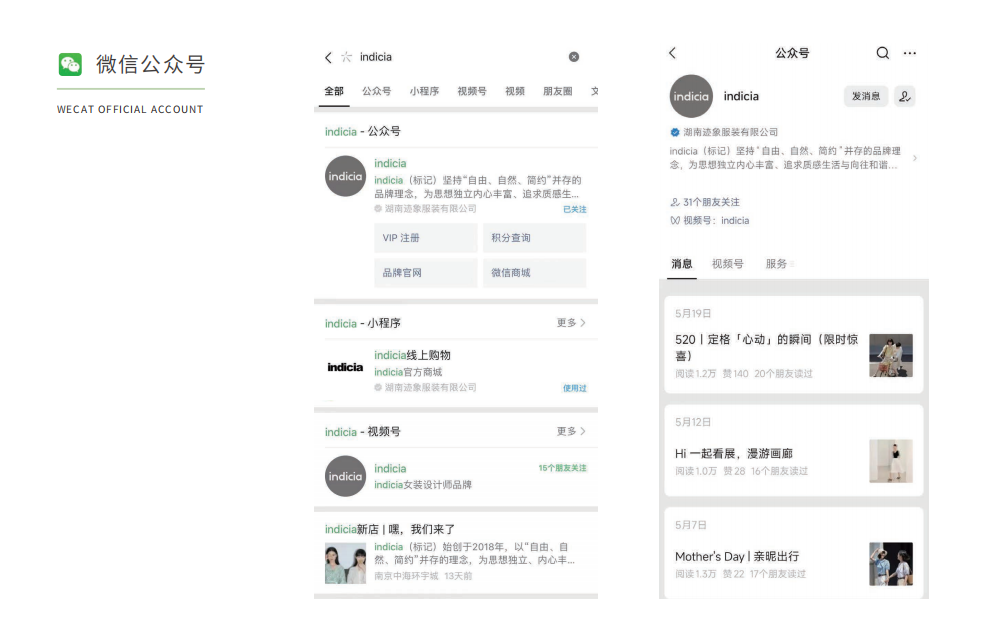Open the 微信商城 button
The height and width of the screenshot is (636, 994).
(534, 273)
